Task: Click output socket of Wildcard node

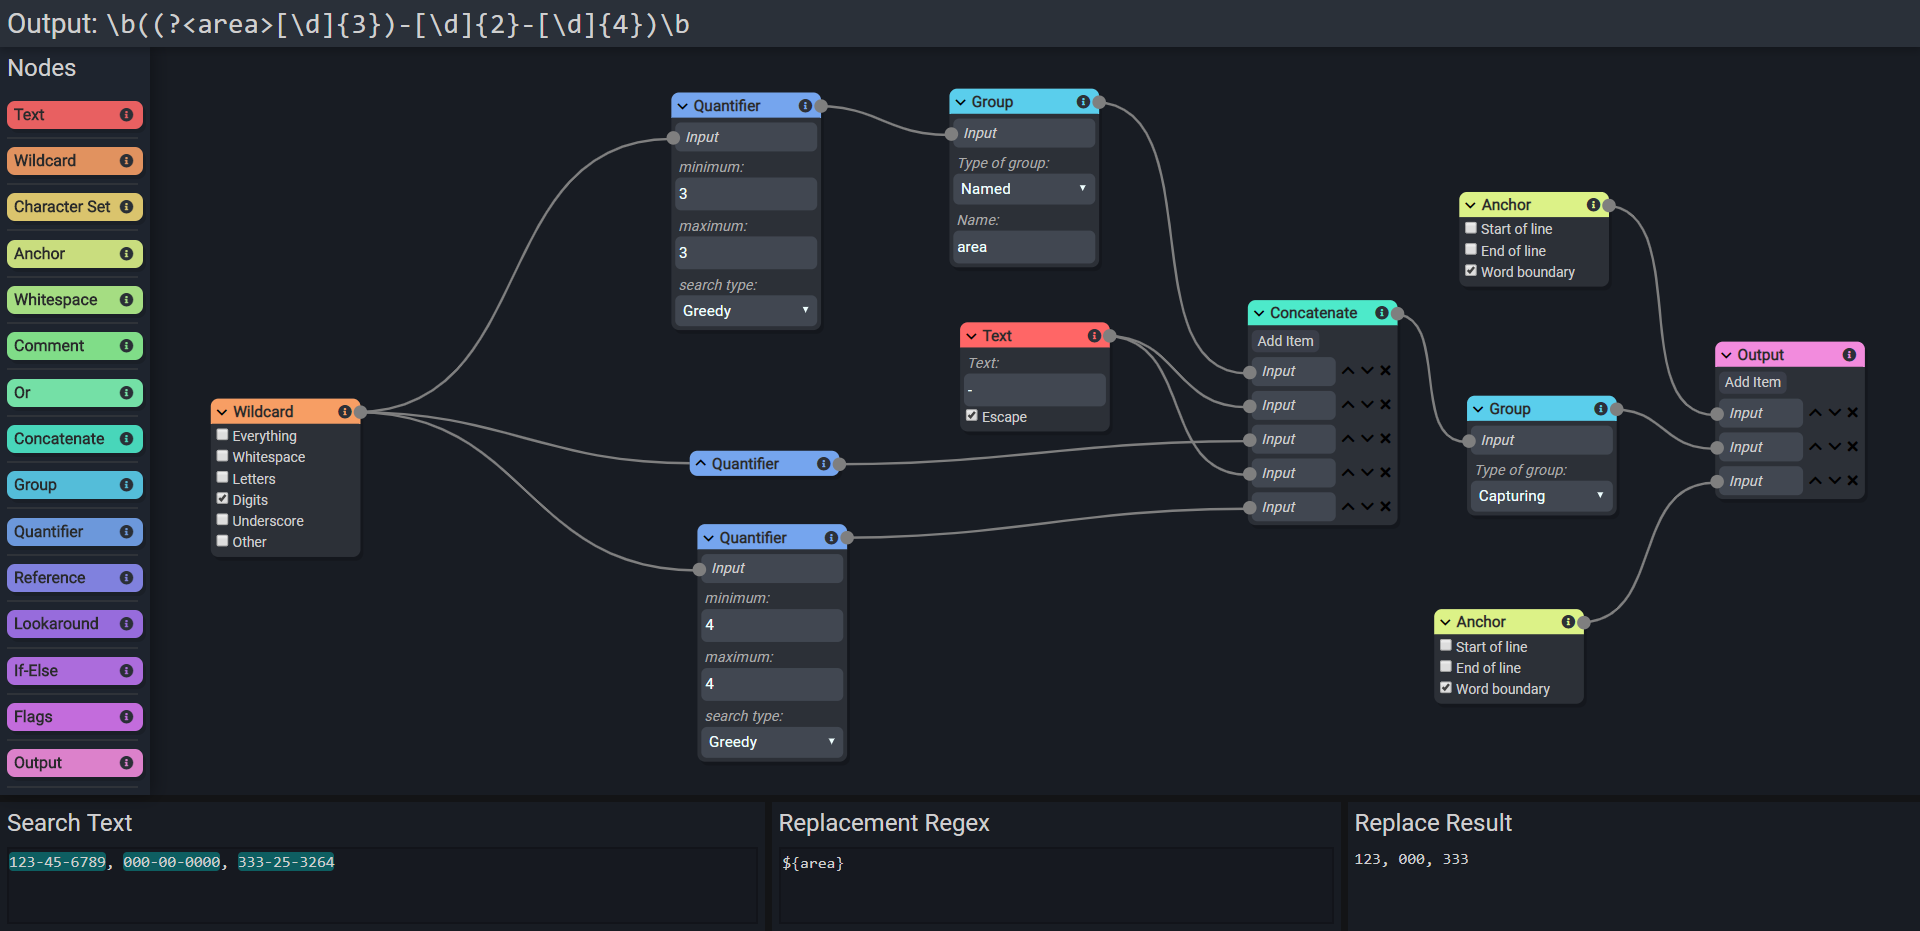Action: [x=360, y=412]
